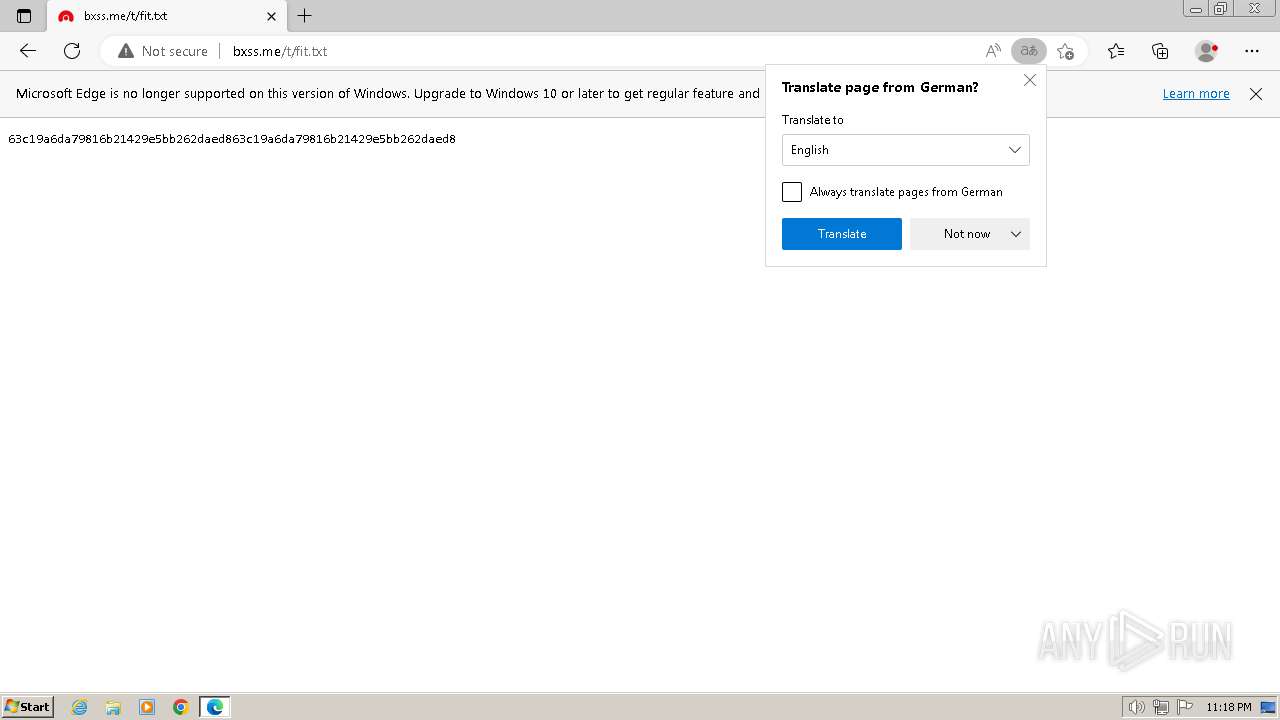The height and width of the screenshot is (720, 1280).
Task: Open the Learn more link
Action: pyautogui.click(x=1196, y=94)
